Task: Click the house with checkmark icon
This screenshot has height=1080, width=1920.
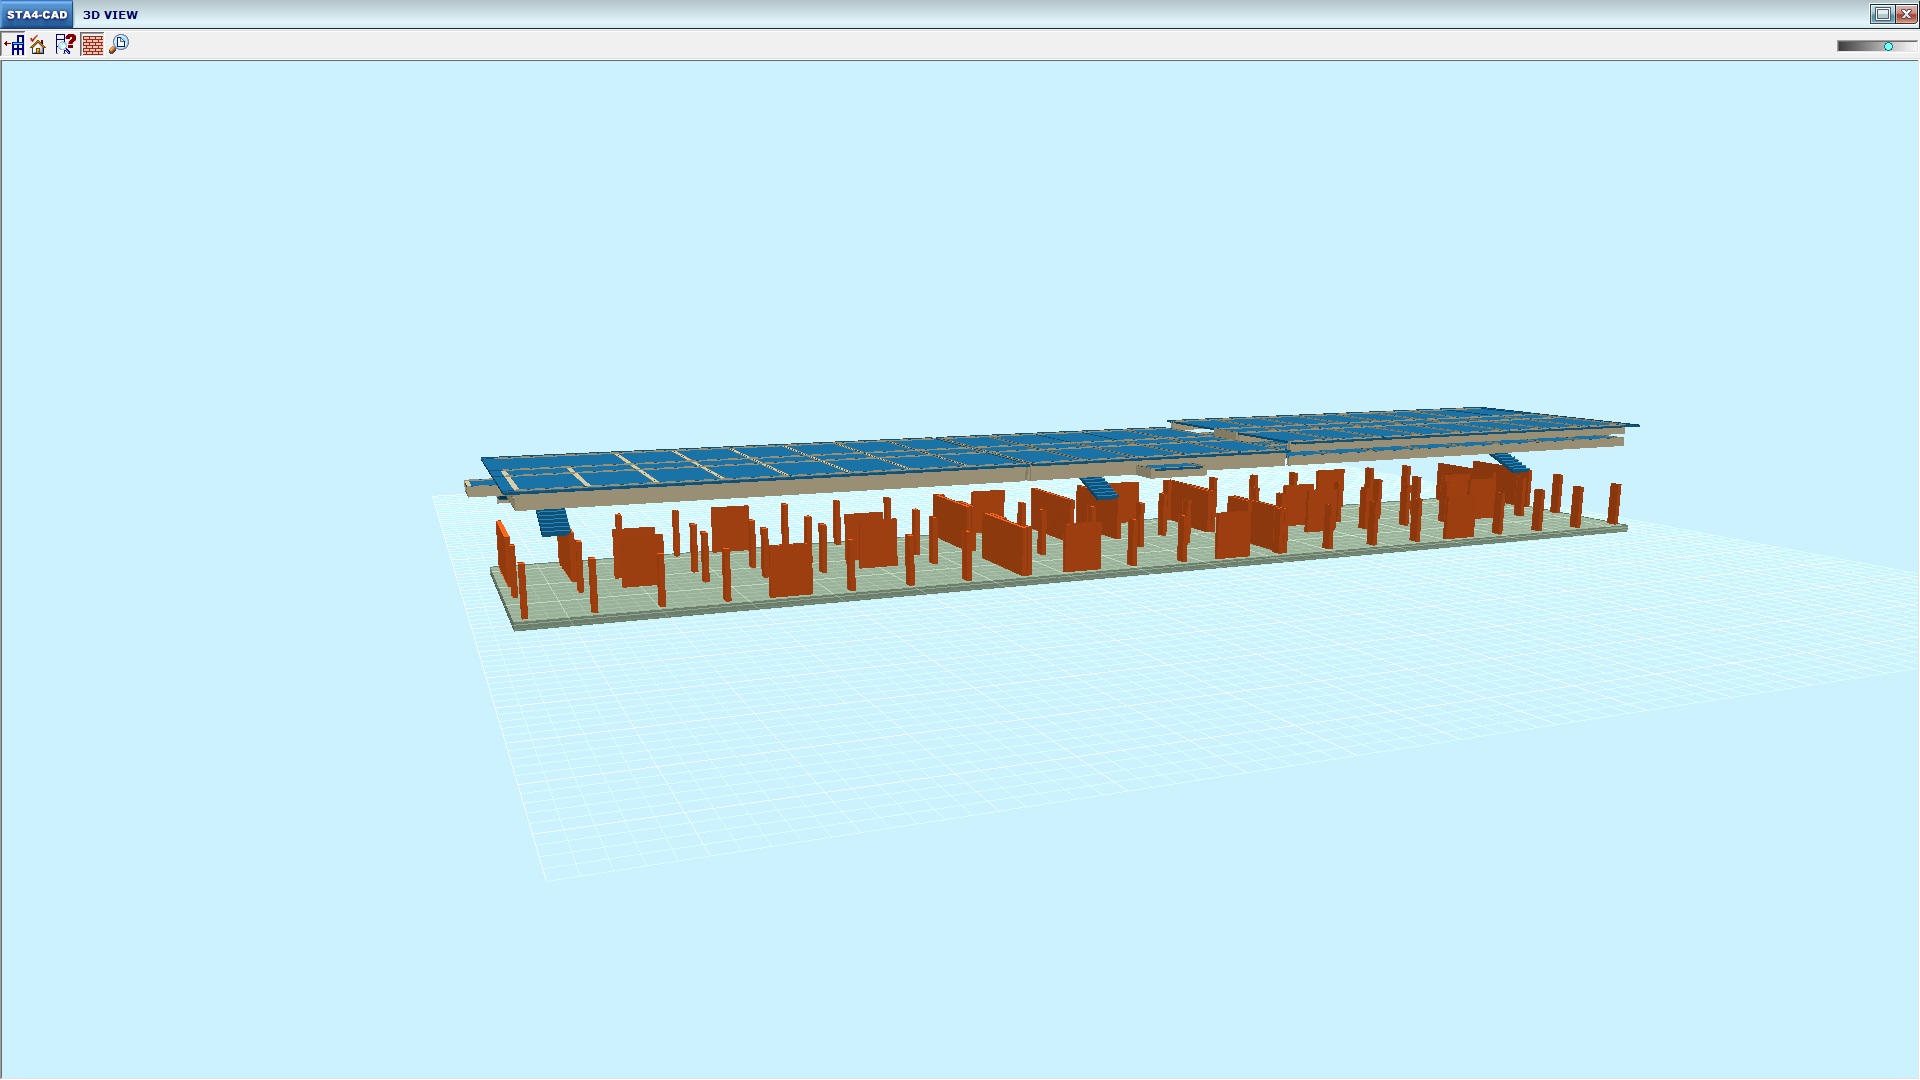Action: pos(38,45)
